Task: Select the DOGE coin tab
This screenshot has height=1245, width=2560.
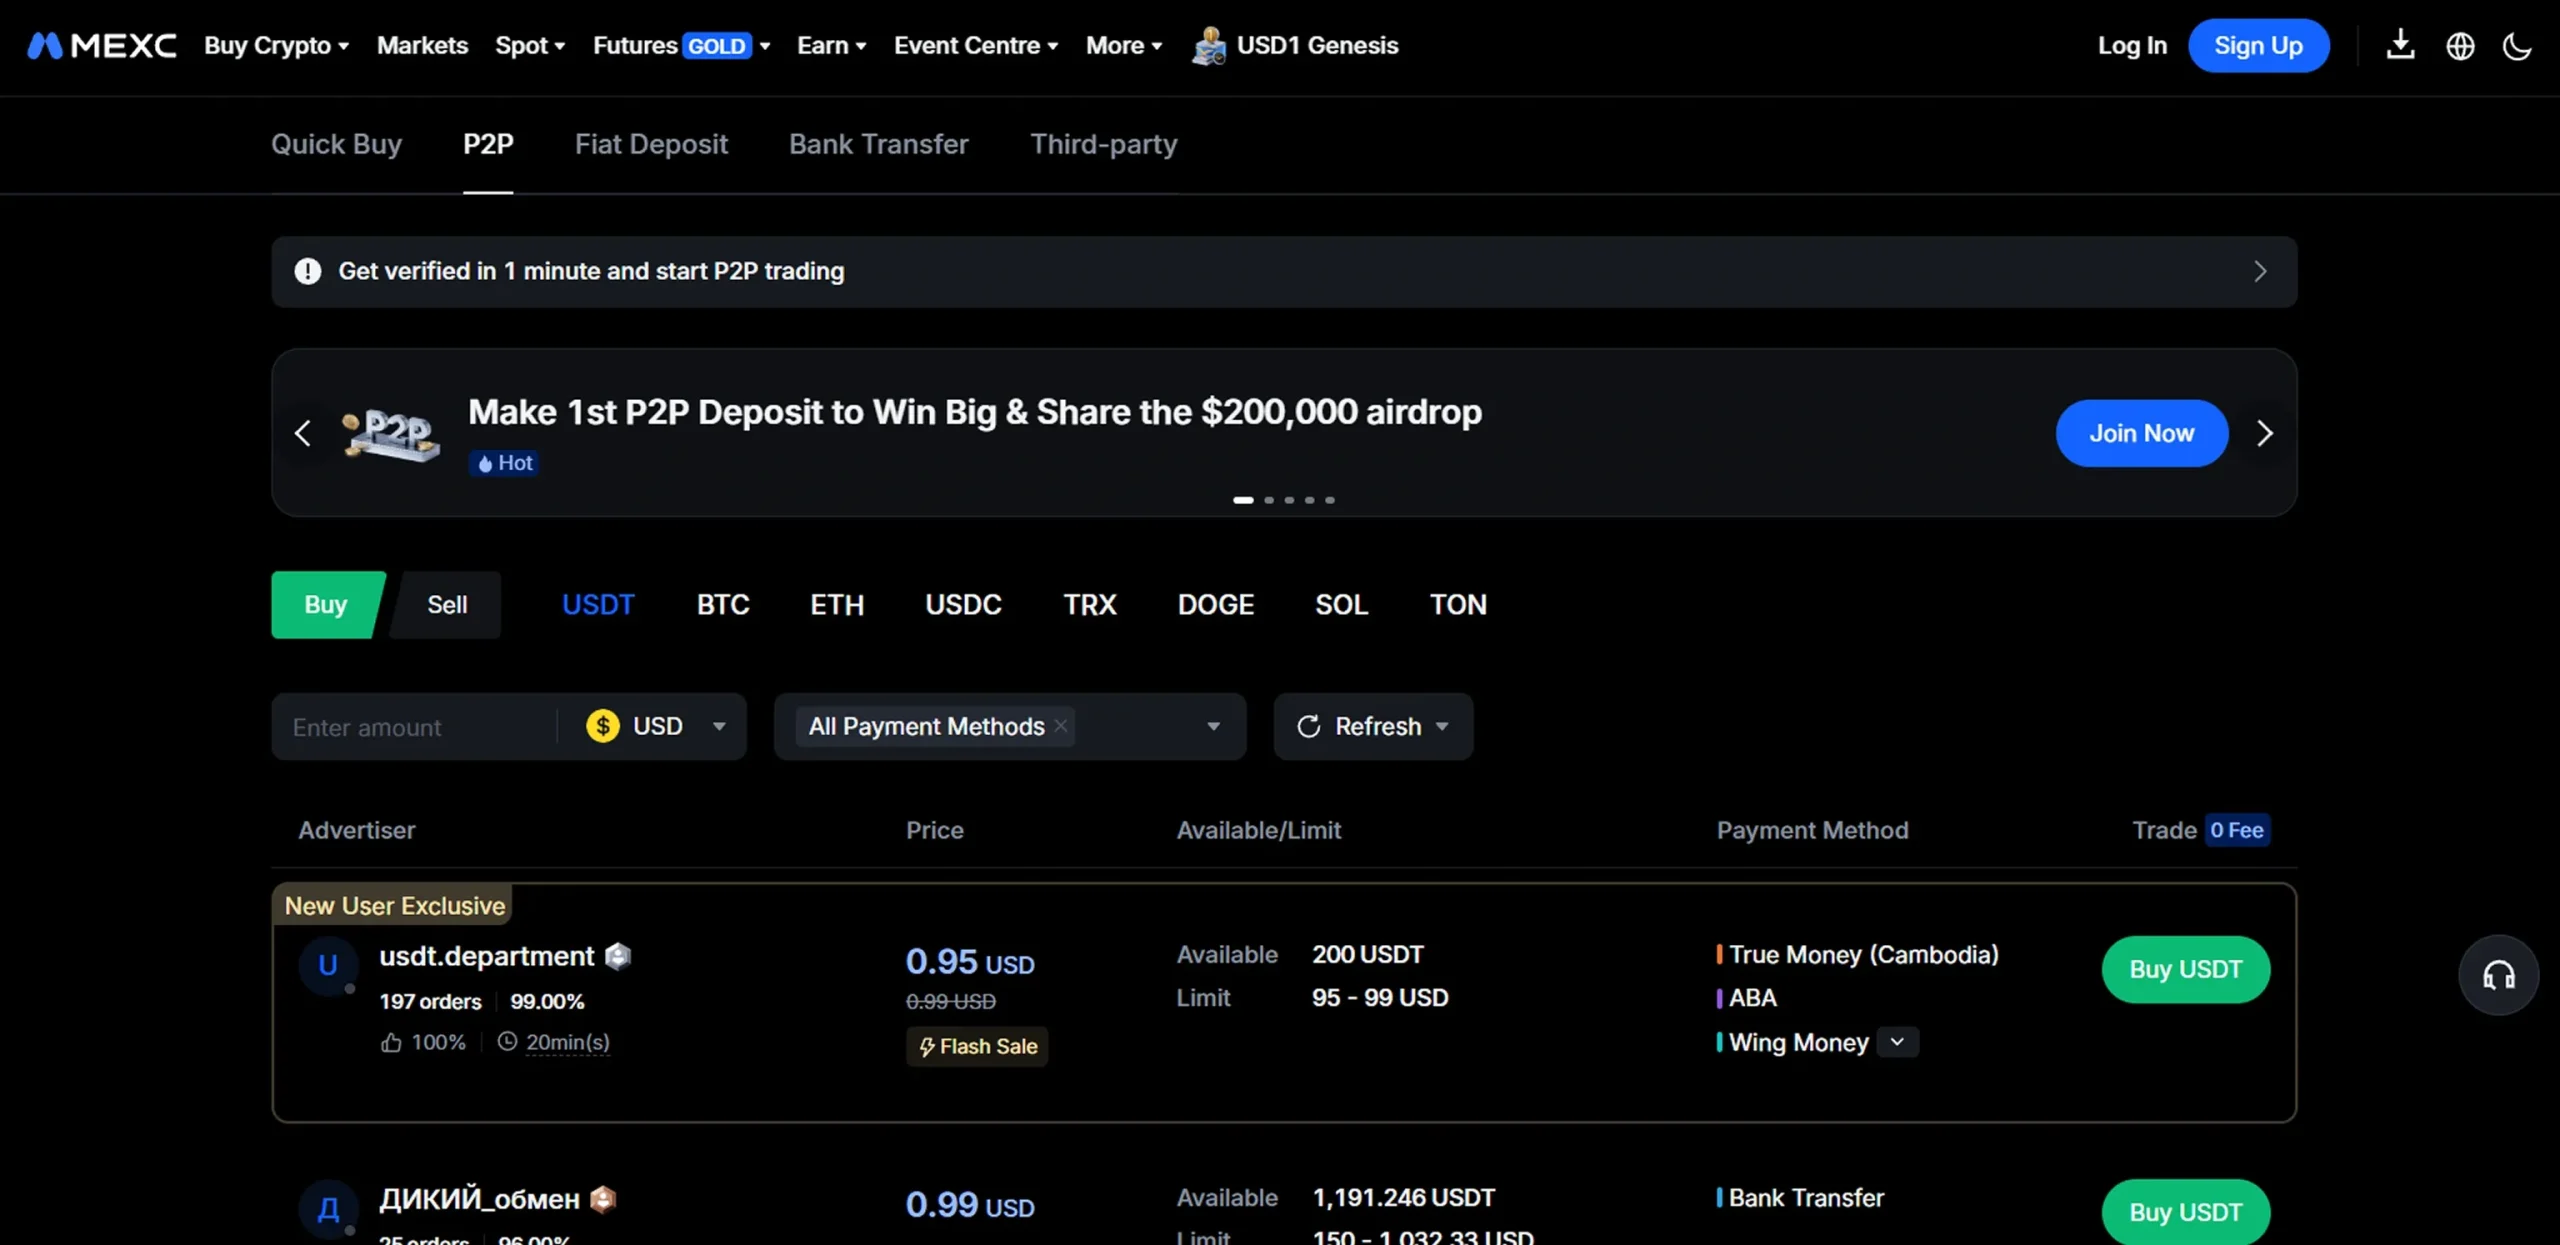Action: [1216, 605]
